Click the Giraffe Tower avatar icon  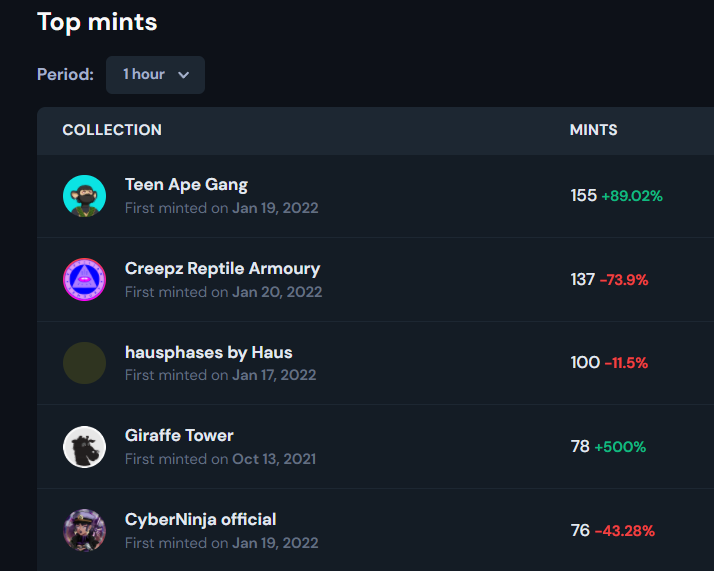click(84, 447)
